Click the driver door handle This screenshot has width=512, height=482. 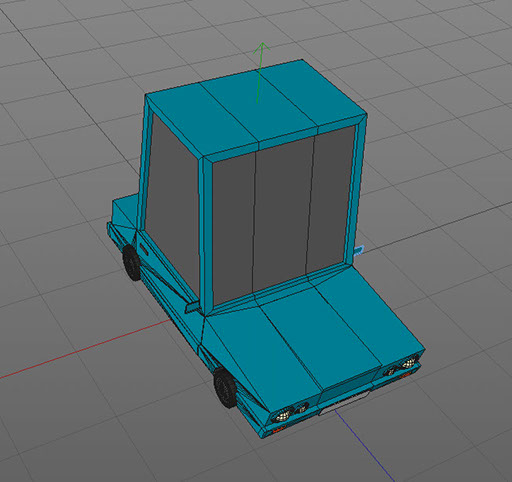145,250
